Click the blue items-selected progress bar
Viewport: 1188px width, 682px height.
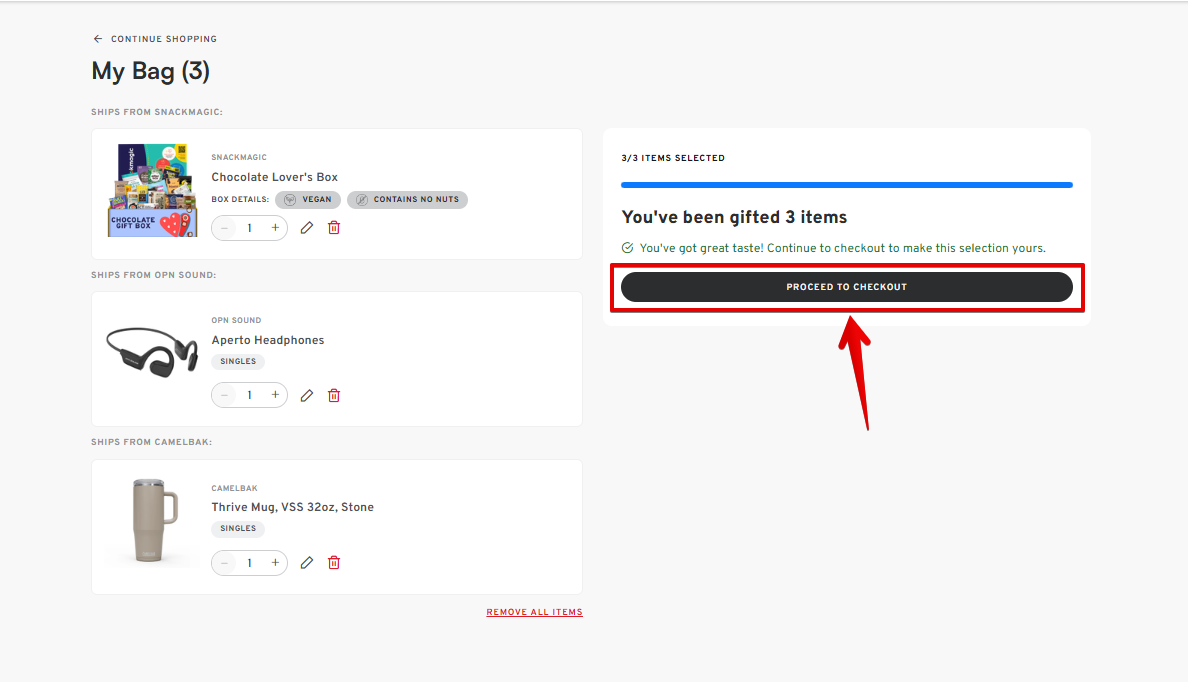846,185
